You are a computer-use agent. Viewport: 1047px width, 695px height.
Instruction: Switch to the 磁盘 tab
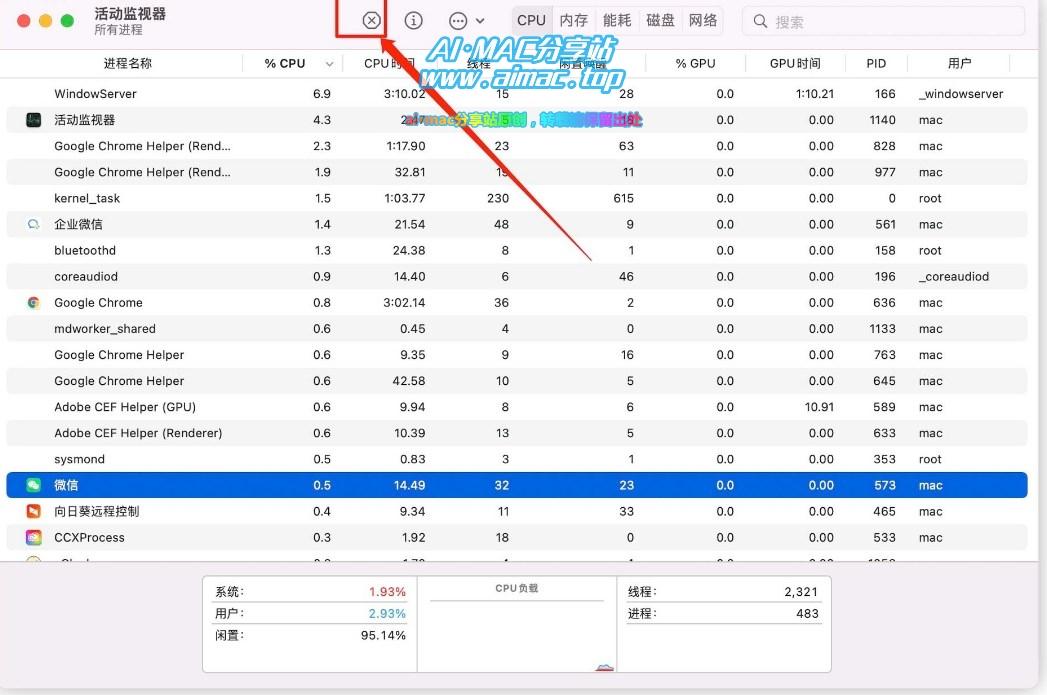tap(660, 21)
